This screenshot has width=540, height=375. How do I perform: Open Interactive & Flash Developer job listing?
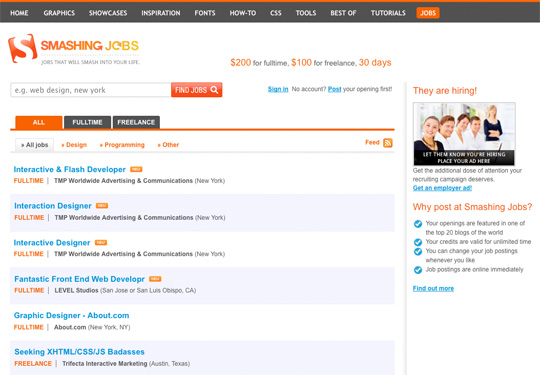(x=70, y=169)
